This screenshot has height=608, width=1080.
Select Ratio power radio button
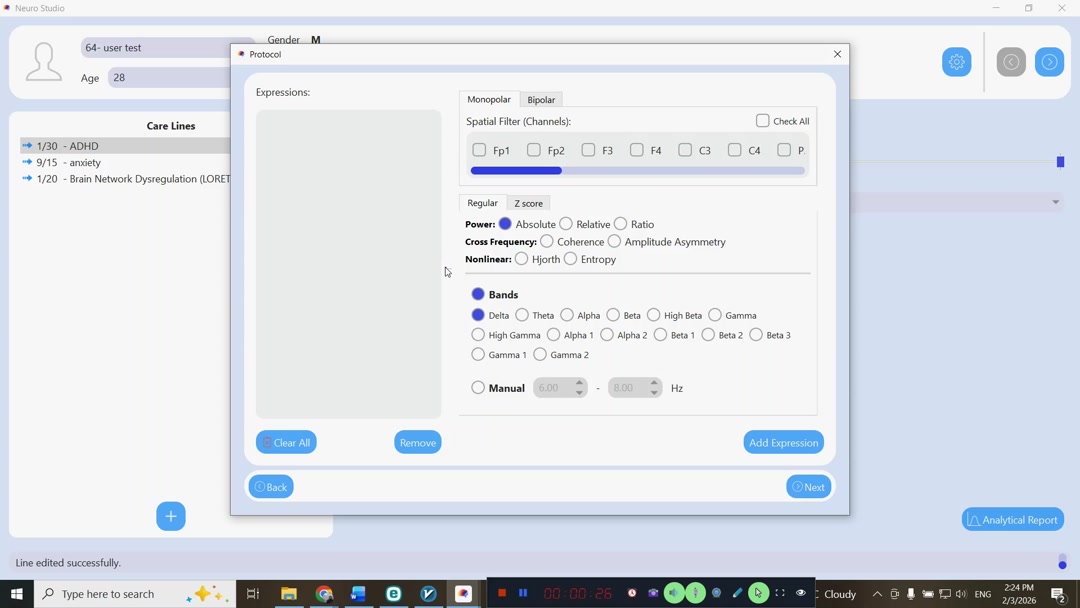point(621,224)
